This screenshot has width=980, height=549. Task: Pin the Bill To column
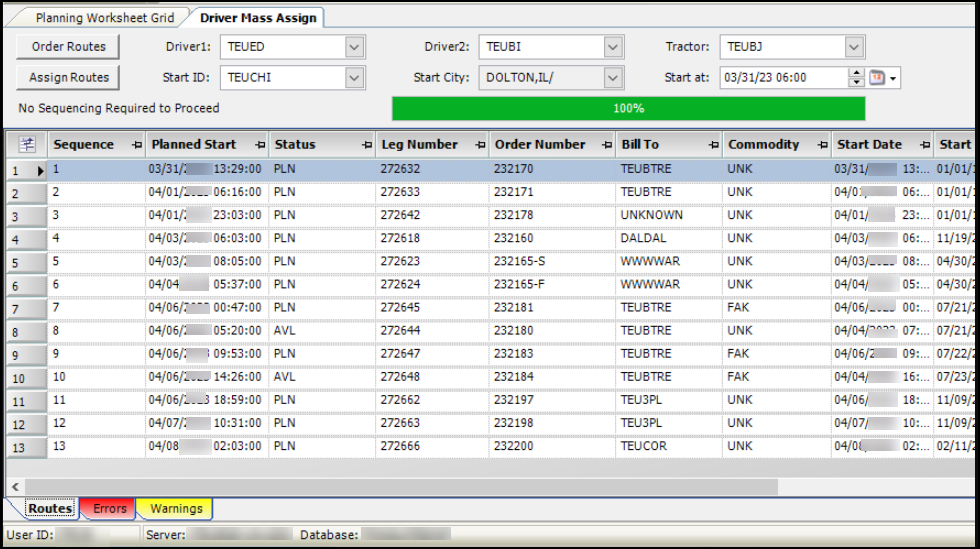713,145
